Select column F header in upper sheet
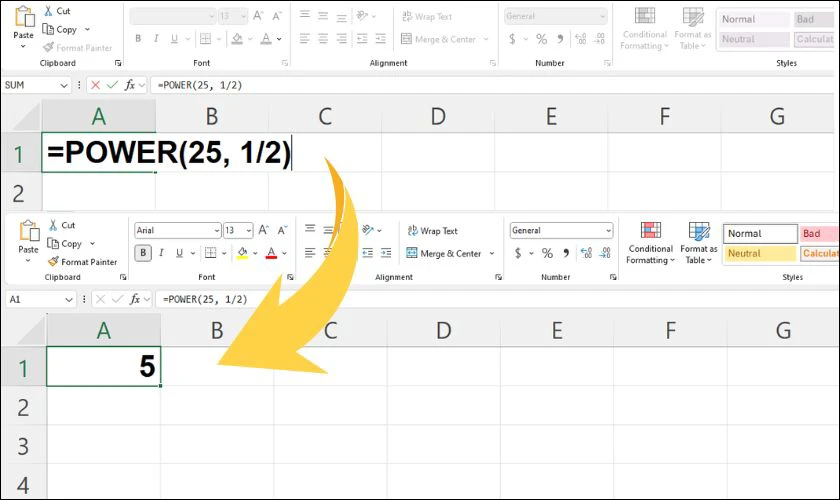Viewport: 840px width, 500px height. point(664,116)
